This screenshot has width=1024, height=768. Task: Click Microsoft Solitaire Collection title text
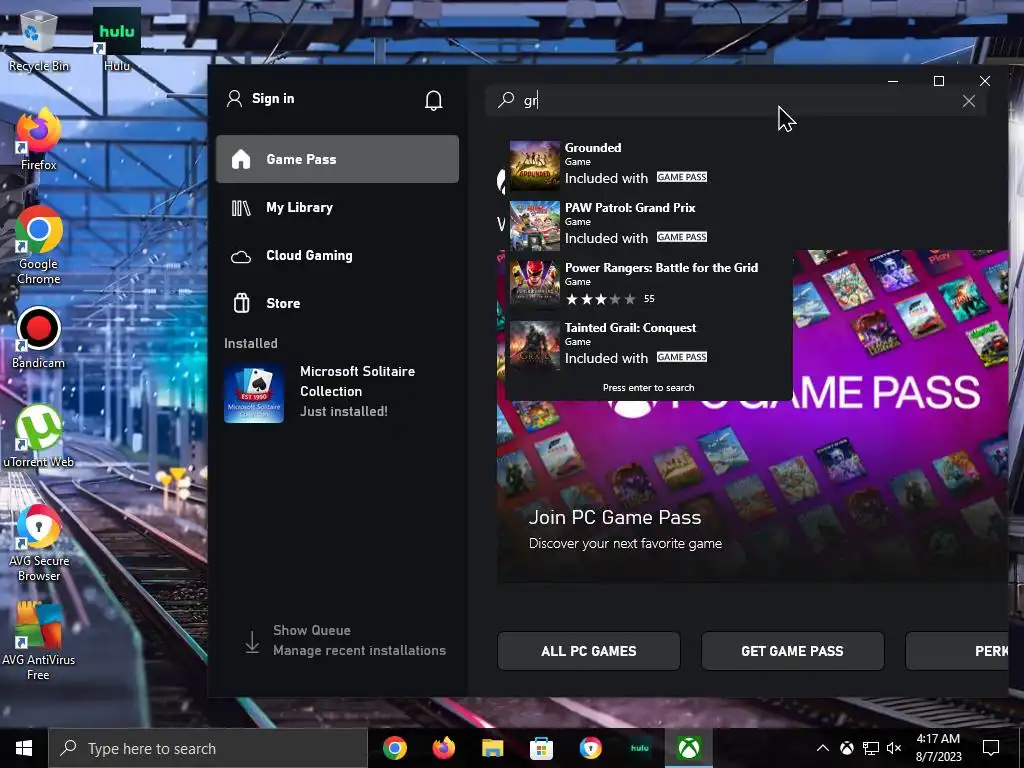pos(357,381)
